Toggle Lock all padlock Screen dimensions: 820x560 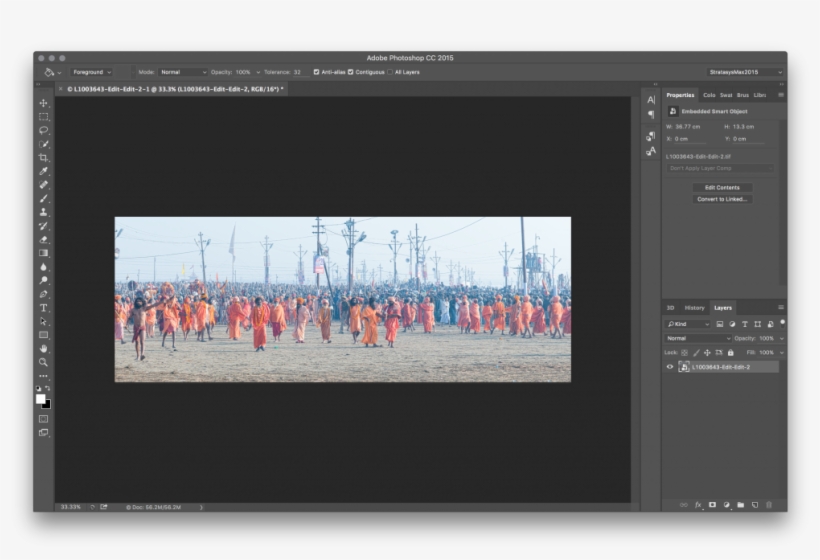coord(731,353)
